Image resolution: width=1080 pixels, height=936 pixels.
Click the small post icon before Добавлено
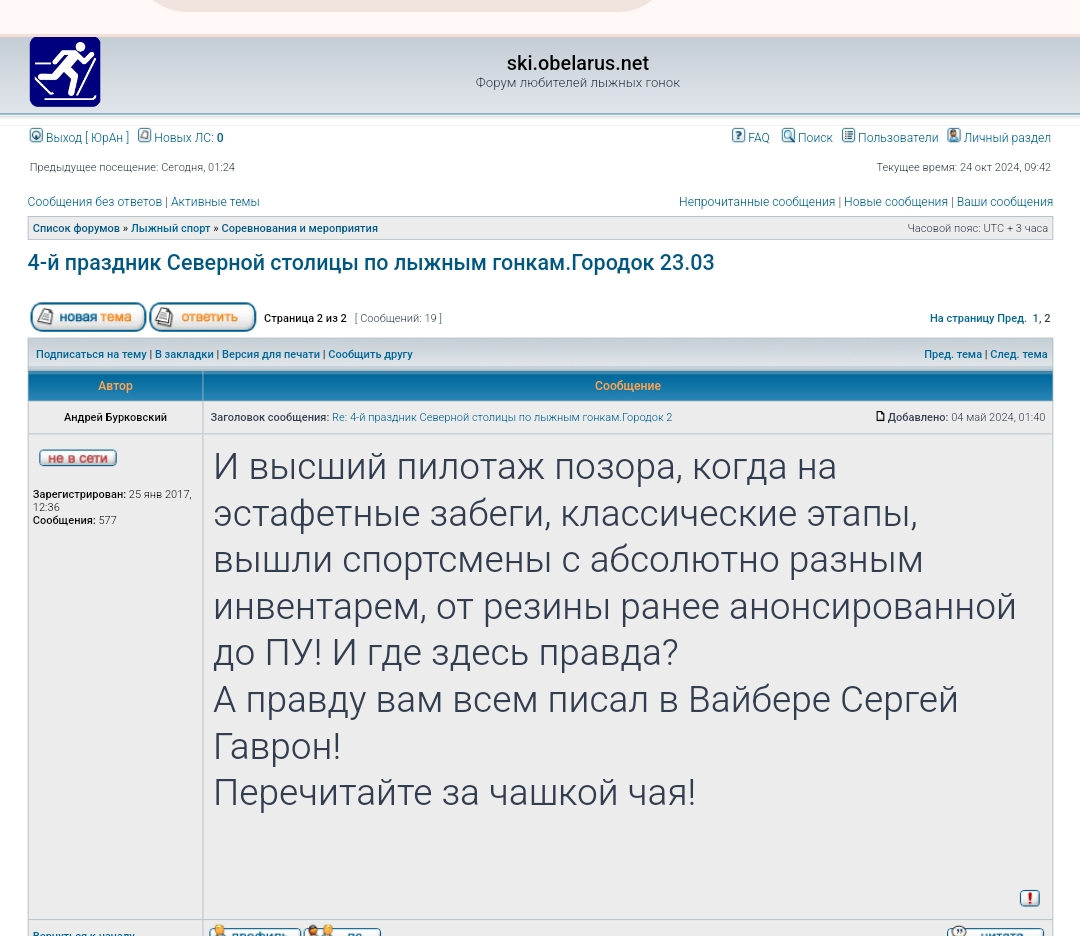[880, 417]
